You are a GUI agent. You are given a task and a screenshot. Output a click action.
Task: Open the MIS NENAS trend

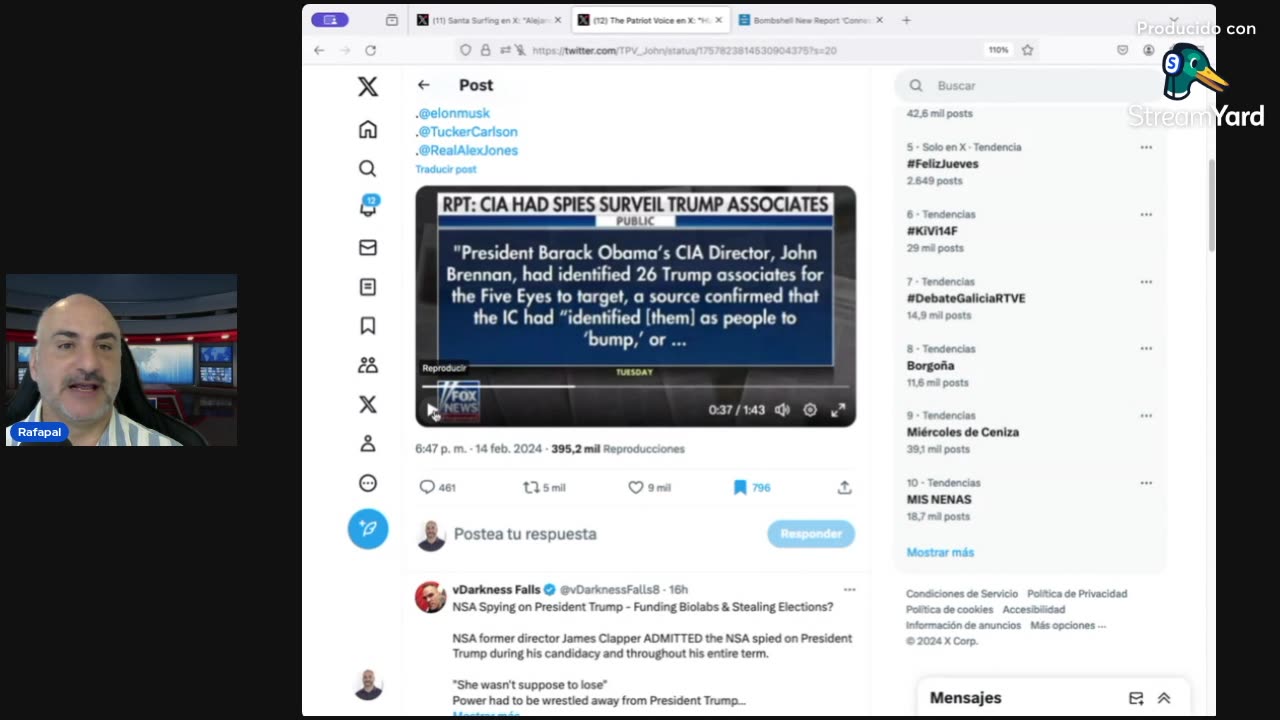pos(939,499)
